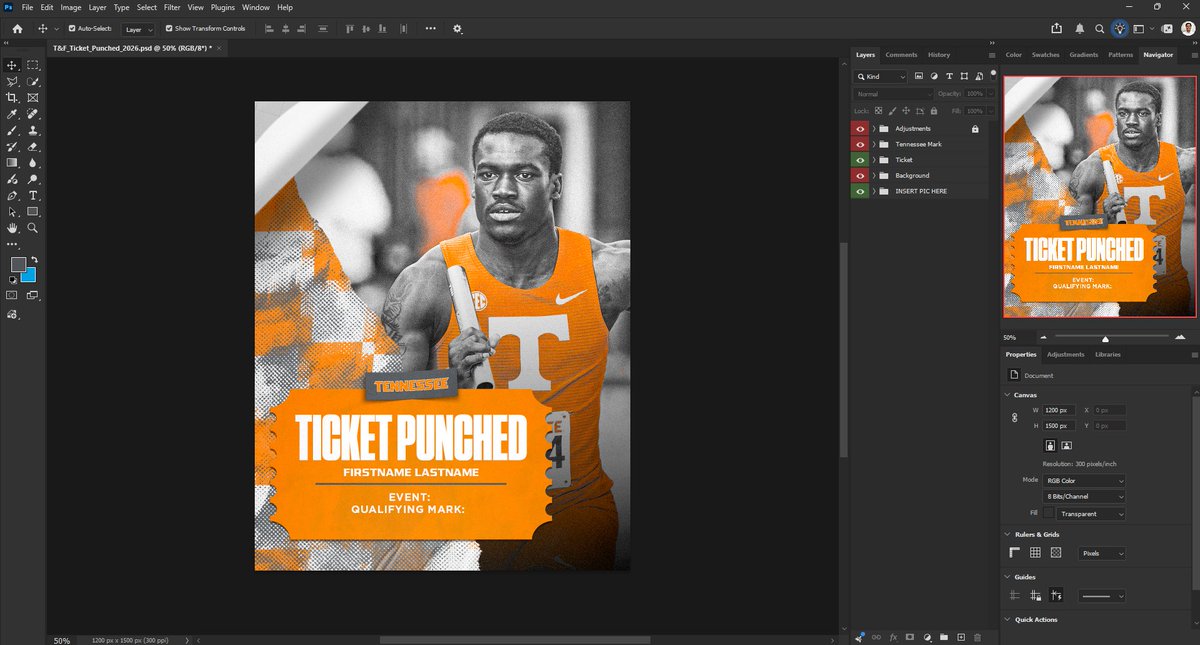Screen dimensions: 1200x645
Task: Click the Home icon in options bar
Action: [16, 29]
